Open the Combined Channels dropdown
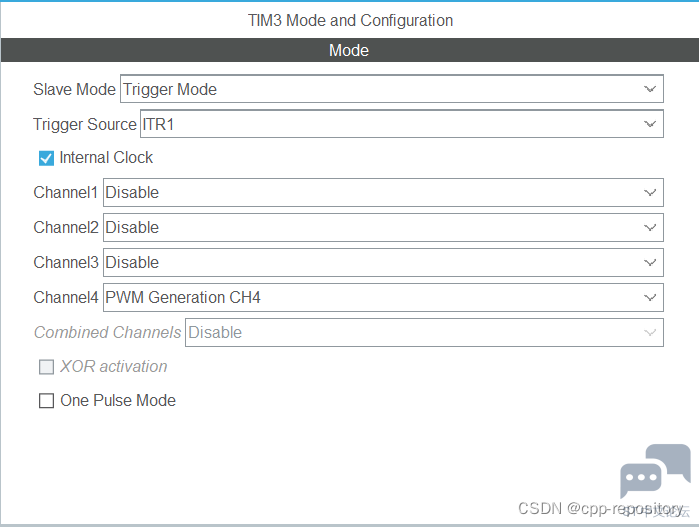The height and width of the screenshot is (527, 699). [424, 332]
